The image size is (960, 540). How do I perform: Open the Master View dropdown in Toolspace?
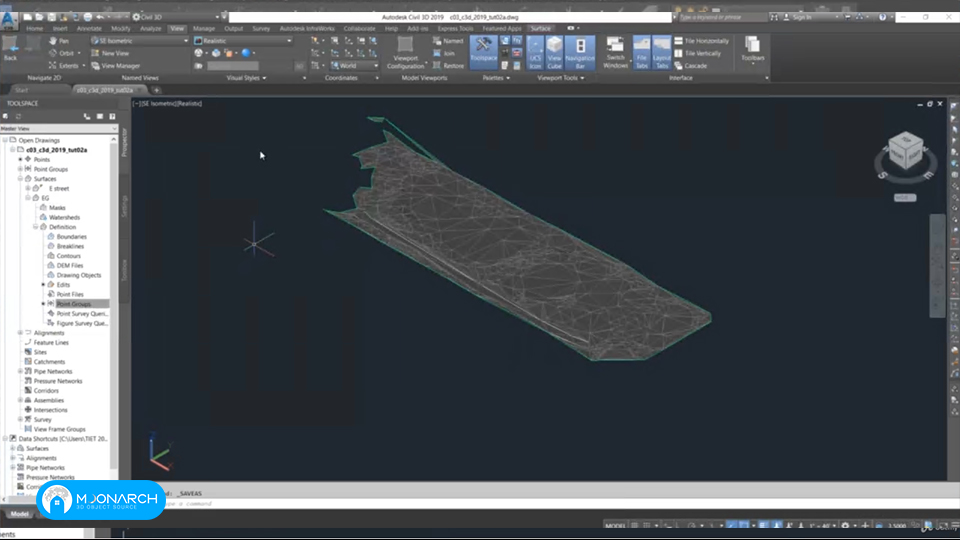coord(59,129)
